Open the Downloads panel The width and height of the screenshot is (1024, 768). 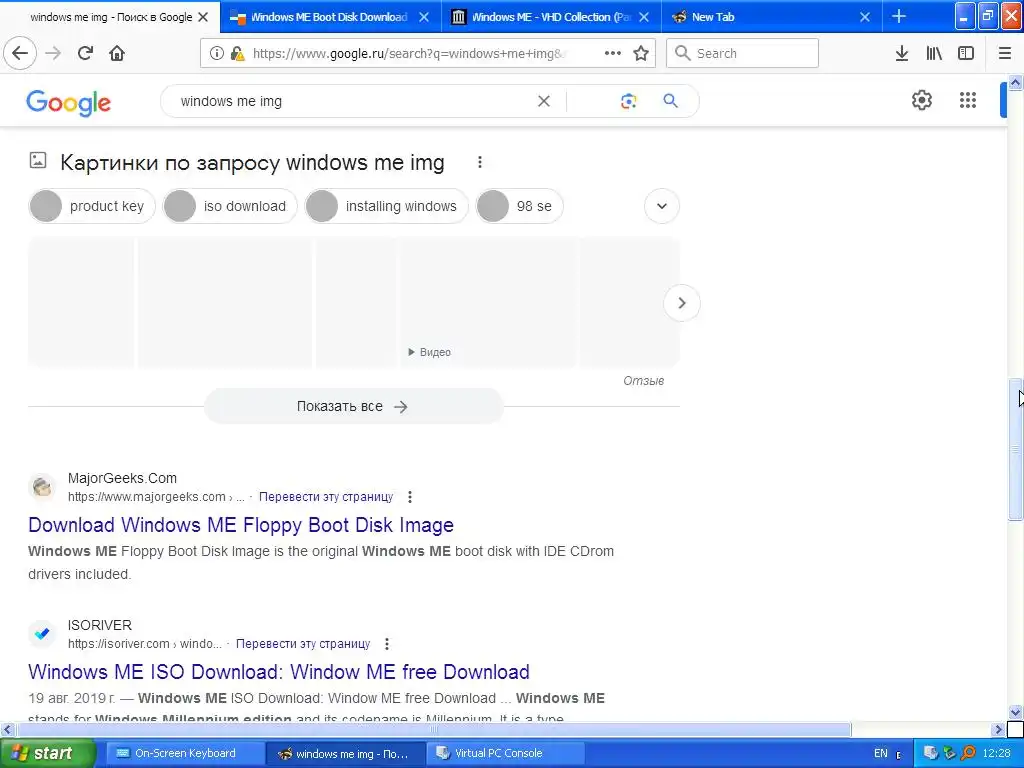click(x=902, y=54)
